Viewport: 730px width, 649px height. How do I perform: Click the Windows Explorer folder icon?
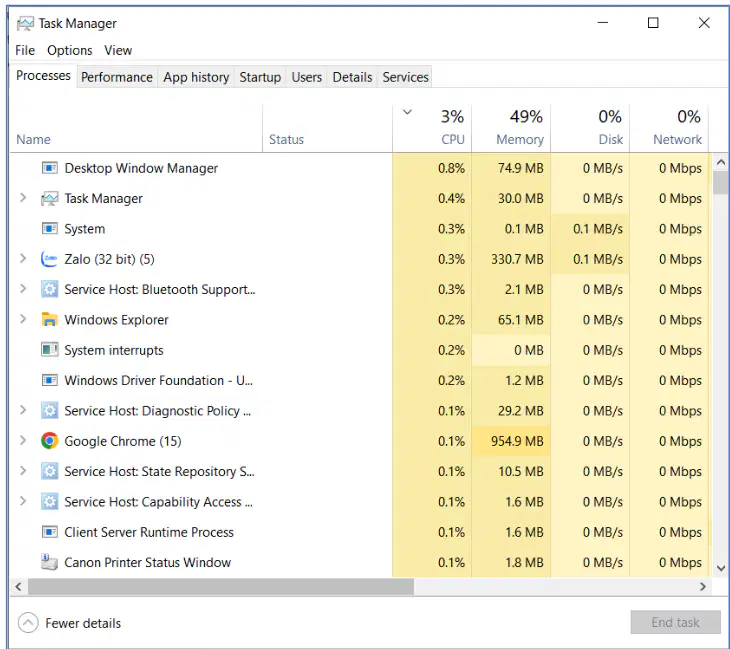(50, 319)
